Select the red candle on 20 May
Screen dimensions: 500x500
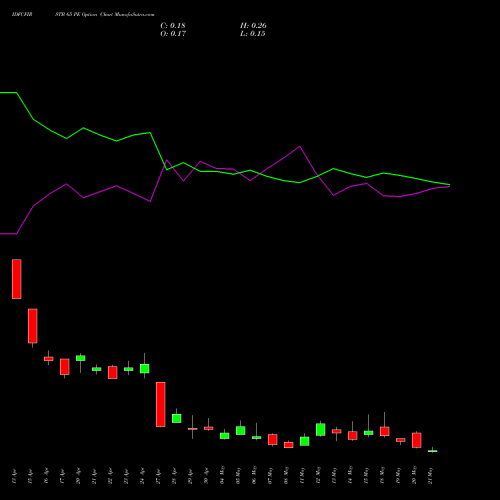tap(417, 440)
